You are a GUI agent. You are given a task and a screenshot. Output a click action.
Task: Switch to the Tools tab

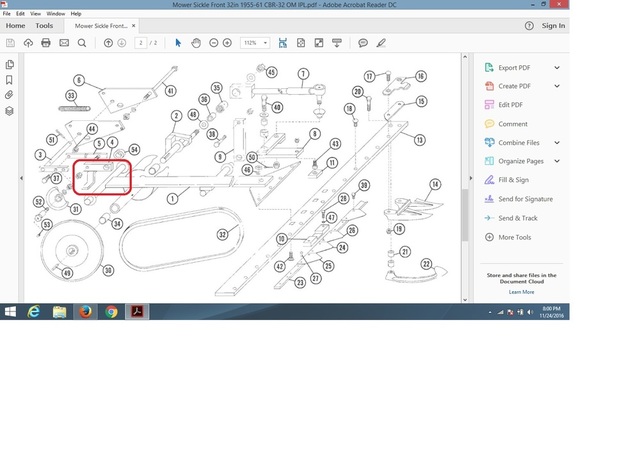[x=45, y=25]
